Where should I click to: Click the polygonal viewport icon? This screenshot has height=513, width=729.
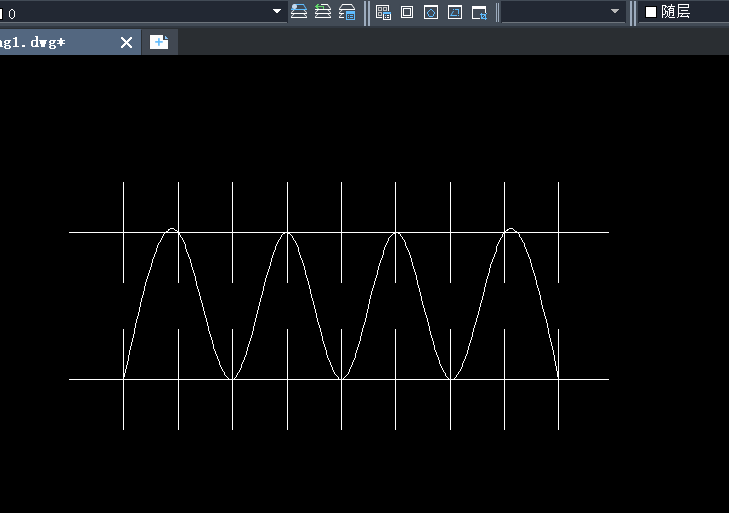coord(431,12)
